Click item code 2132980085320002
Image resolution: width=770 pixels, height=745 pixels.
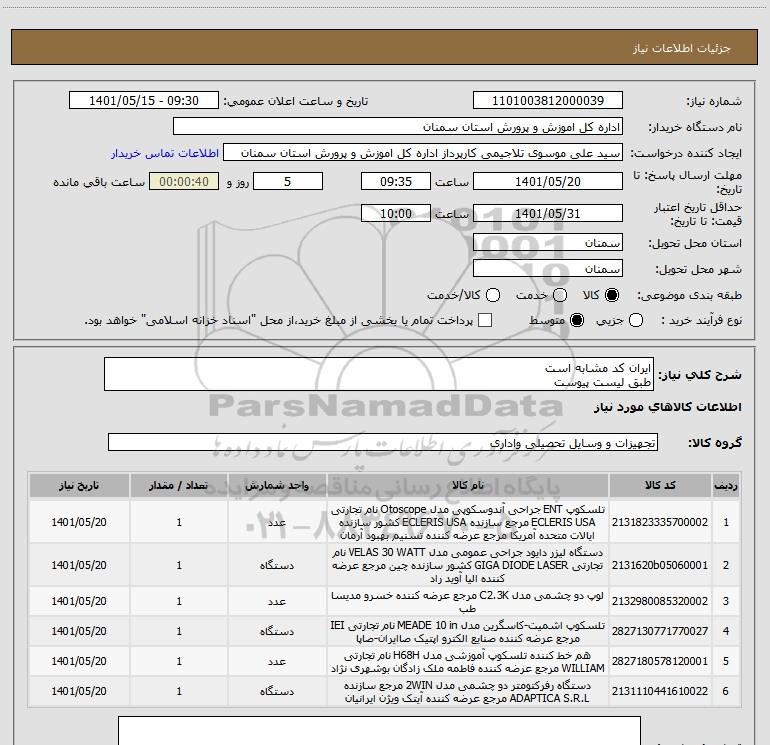660,601
